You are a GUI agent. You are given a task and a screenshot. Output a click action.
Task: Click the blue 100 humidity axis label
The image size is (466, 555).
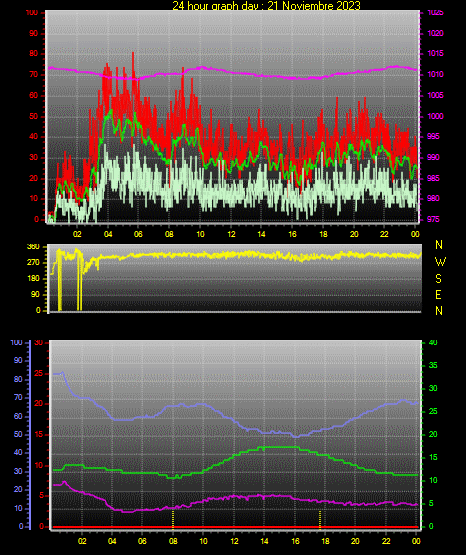pyautogui.click(x=17, y=343)
